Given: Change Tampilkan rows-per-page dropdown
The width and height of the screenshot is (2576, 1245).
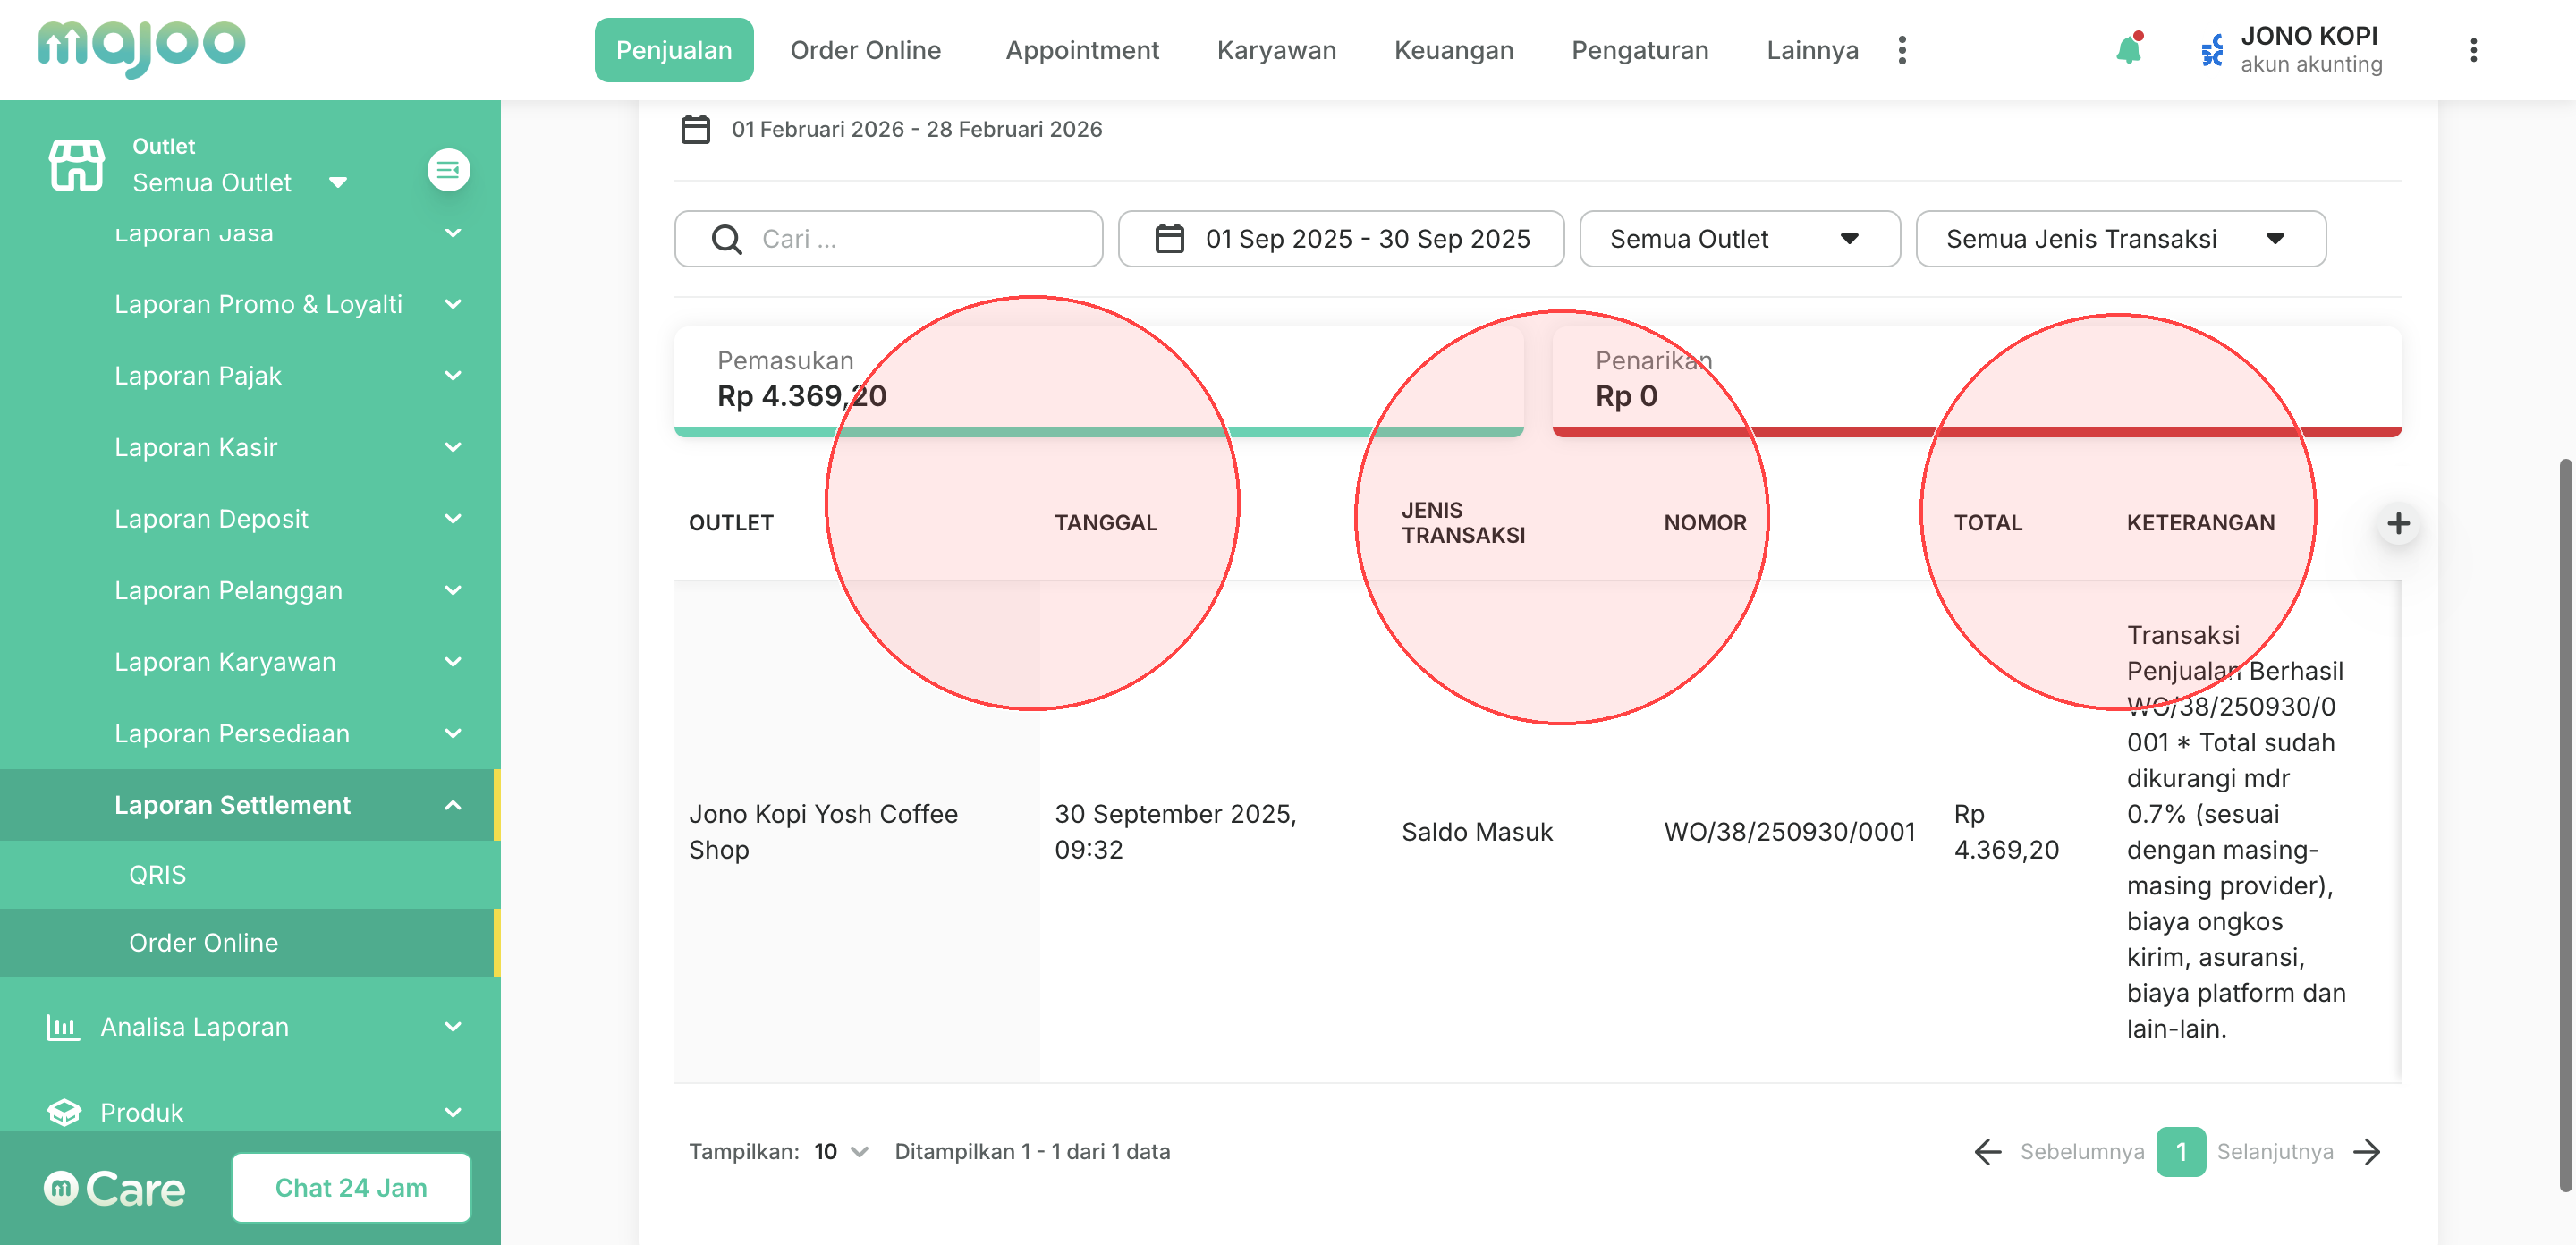Looking at the screenshot, I should [840, 1152].
